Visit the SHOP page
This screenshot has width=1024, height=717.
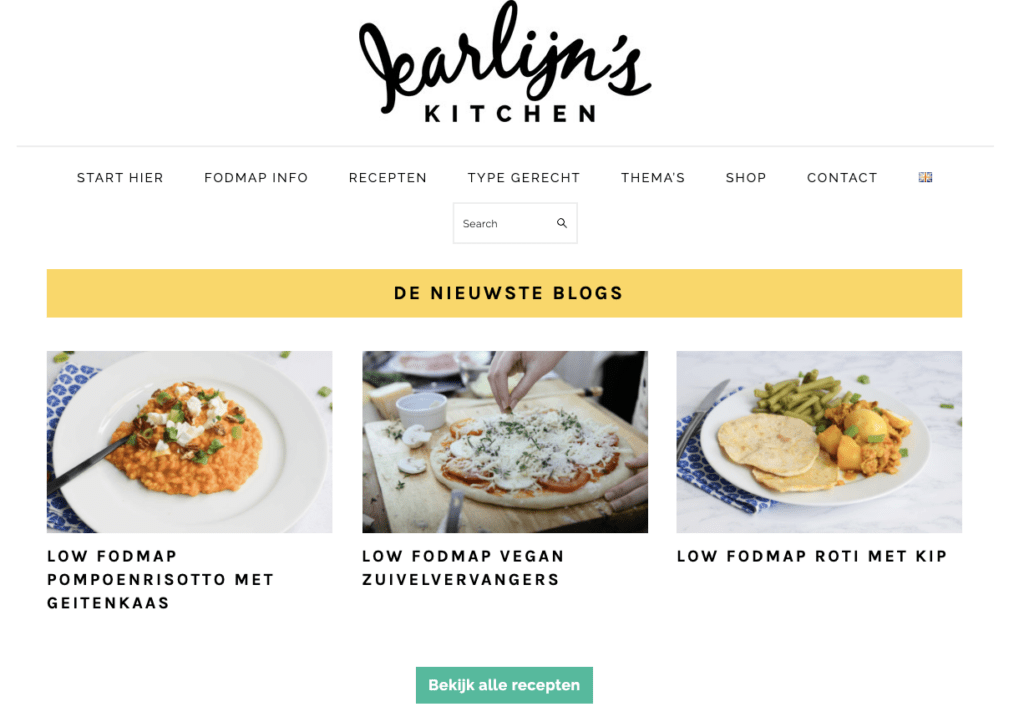click(746, 178)
